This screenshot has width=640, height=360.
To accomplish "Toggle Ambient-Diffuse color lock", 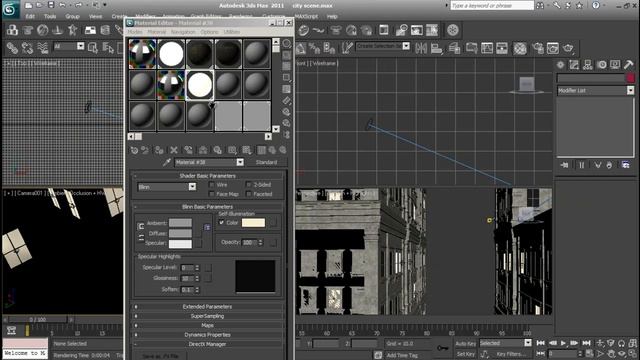I will pos(141,226).
